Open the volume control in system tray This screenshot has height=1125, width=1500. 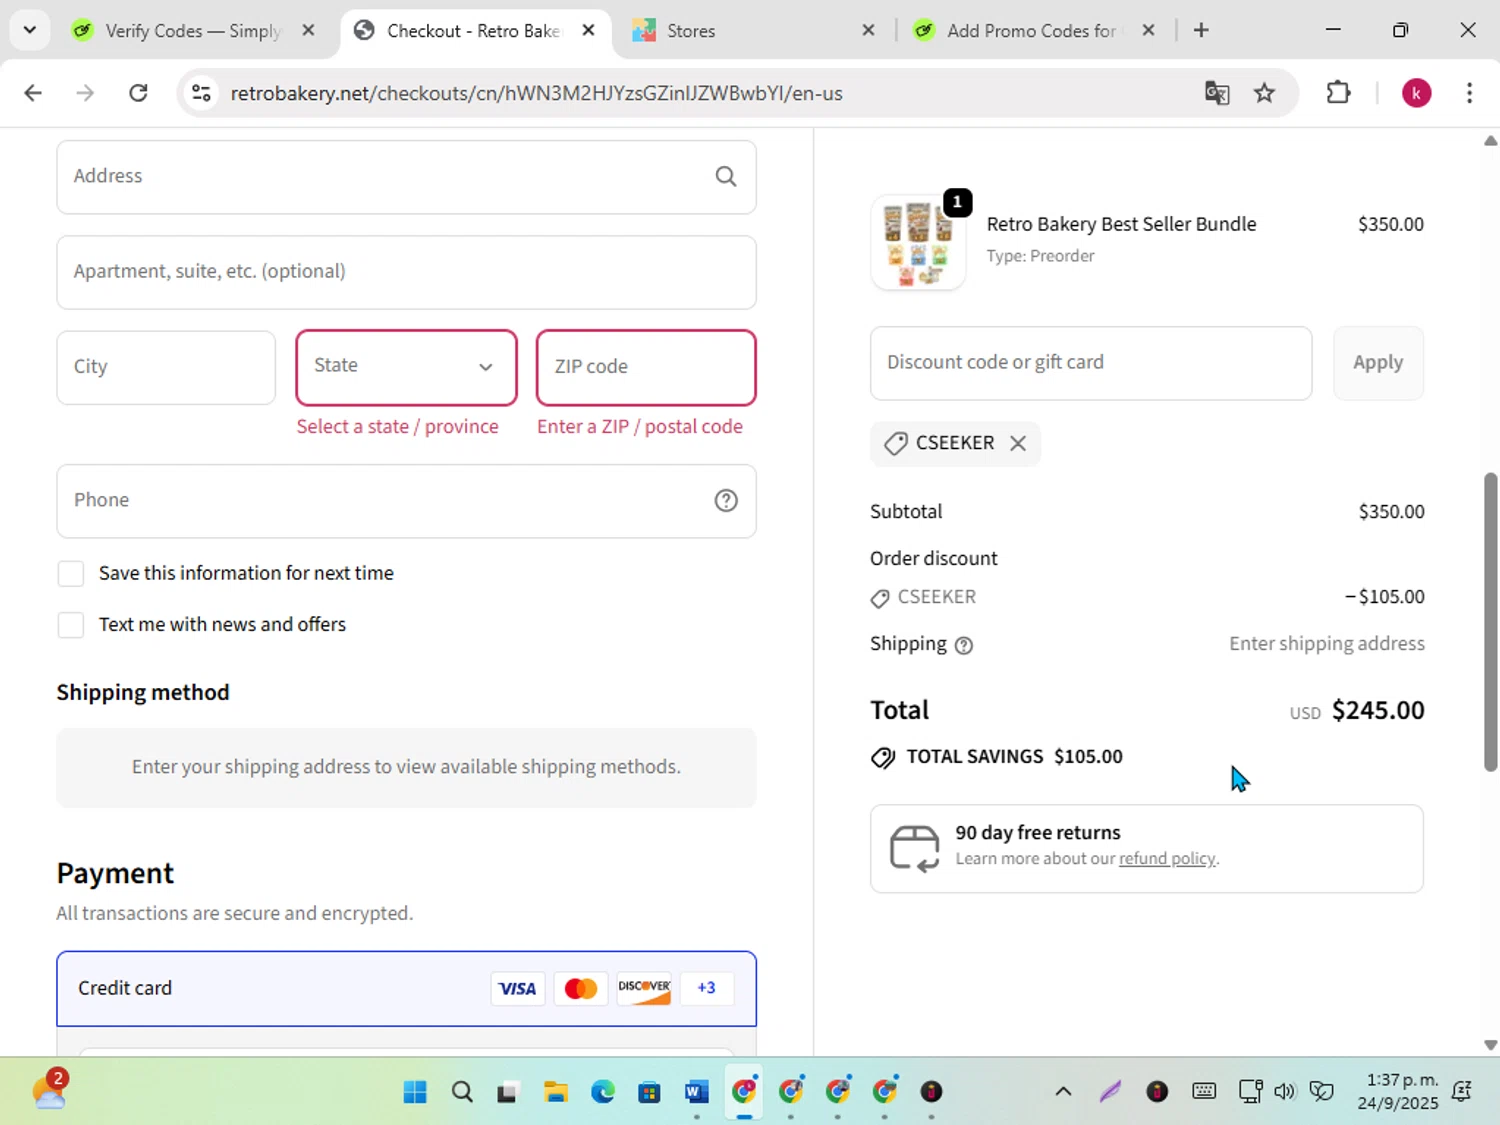coord(1285,1092)
